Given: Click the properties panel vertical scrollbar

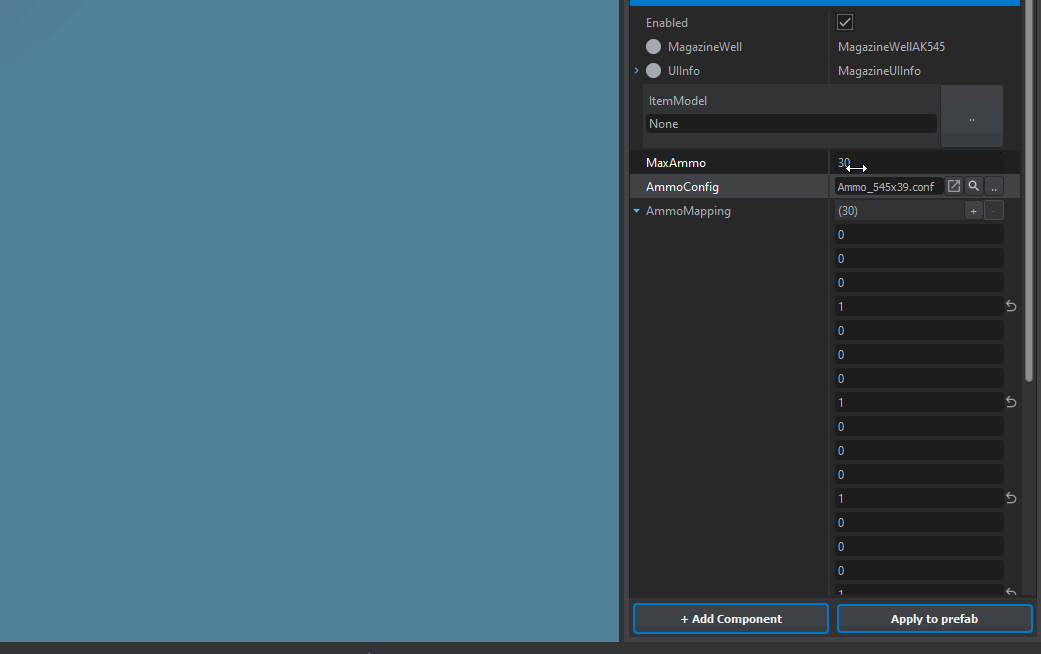Looking at the screenshot, I should (x=1029, y=200).
